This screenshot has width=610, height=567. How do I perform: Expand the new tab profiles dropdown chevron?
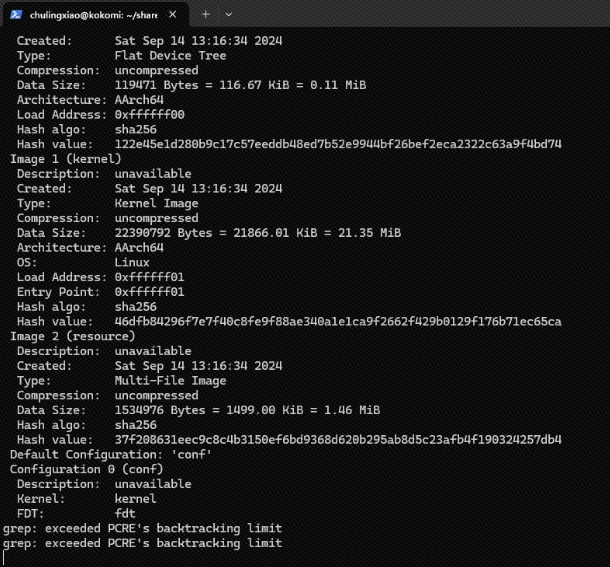(x=229, y=15)
